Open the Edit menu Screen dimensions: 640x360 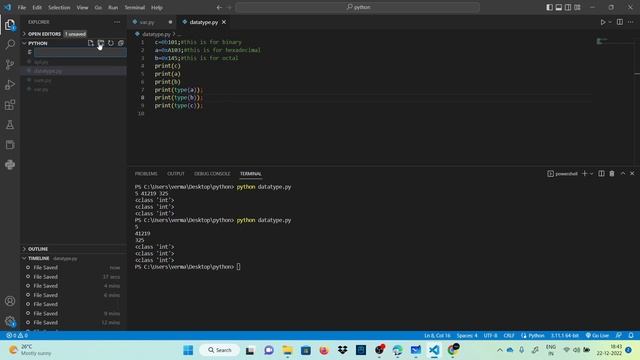coord(37,7)
